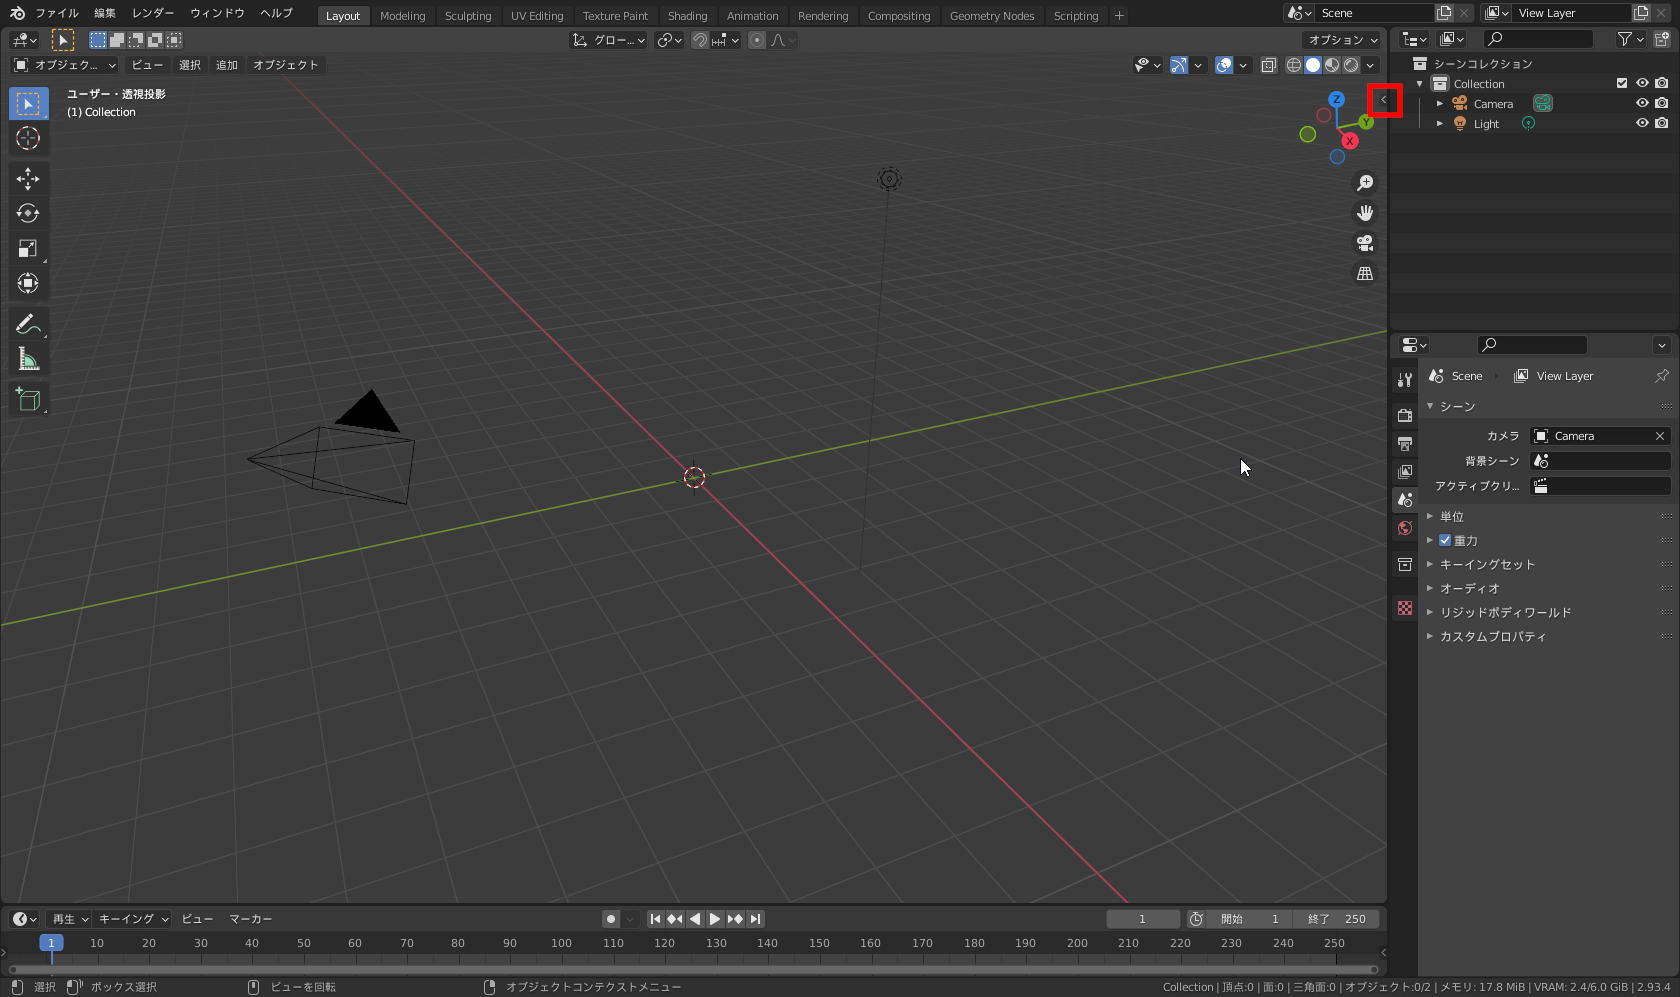Hide Light in viewport via eye icon
The width and height of the screenshot is (1680, 997).
(1642, 123)
